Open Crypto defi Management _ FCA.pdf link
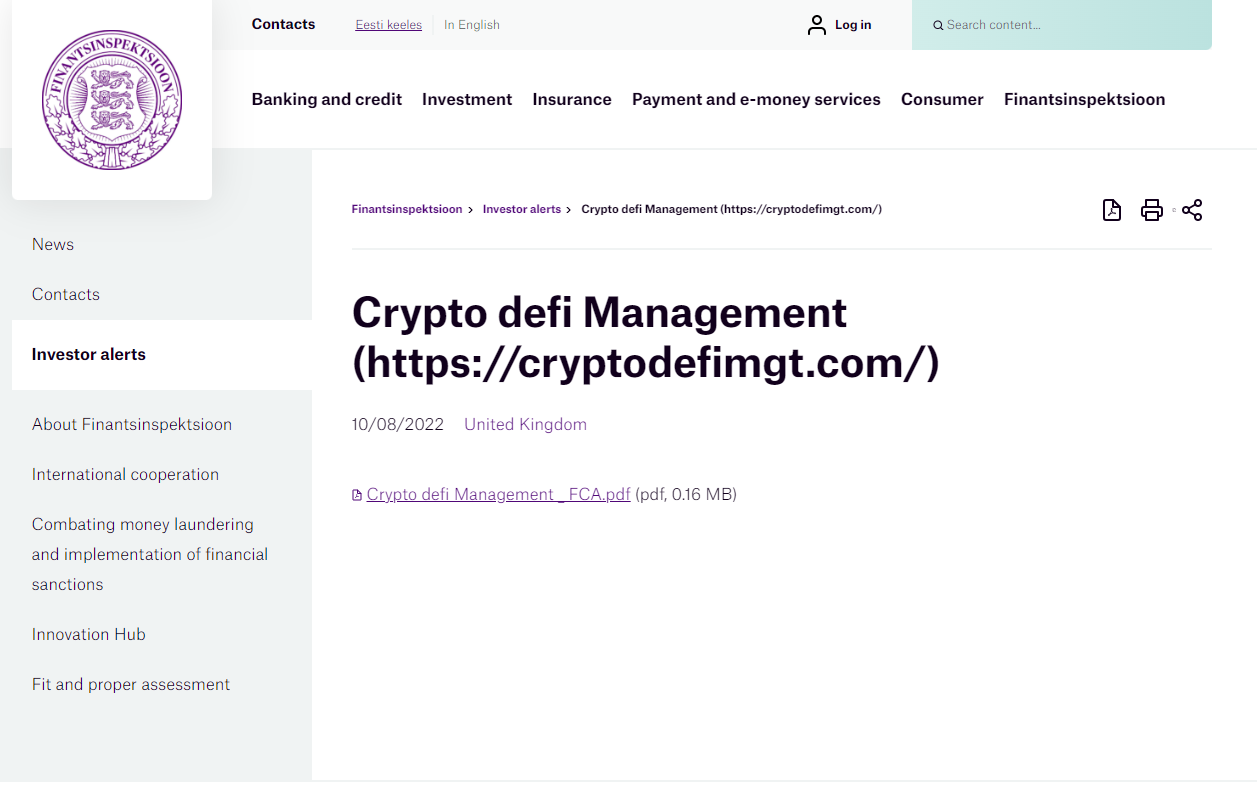The height and width of the screenshot is (791, 1257). (x=498, y=494)
